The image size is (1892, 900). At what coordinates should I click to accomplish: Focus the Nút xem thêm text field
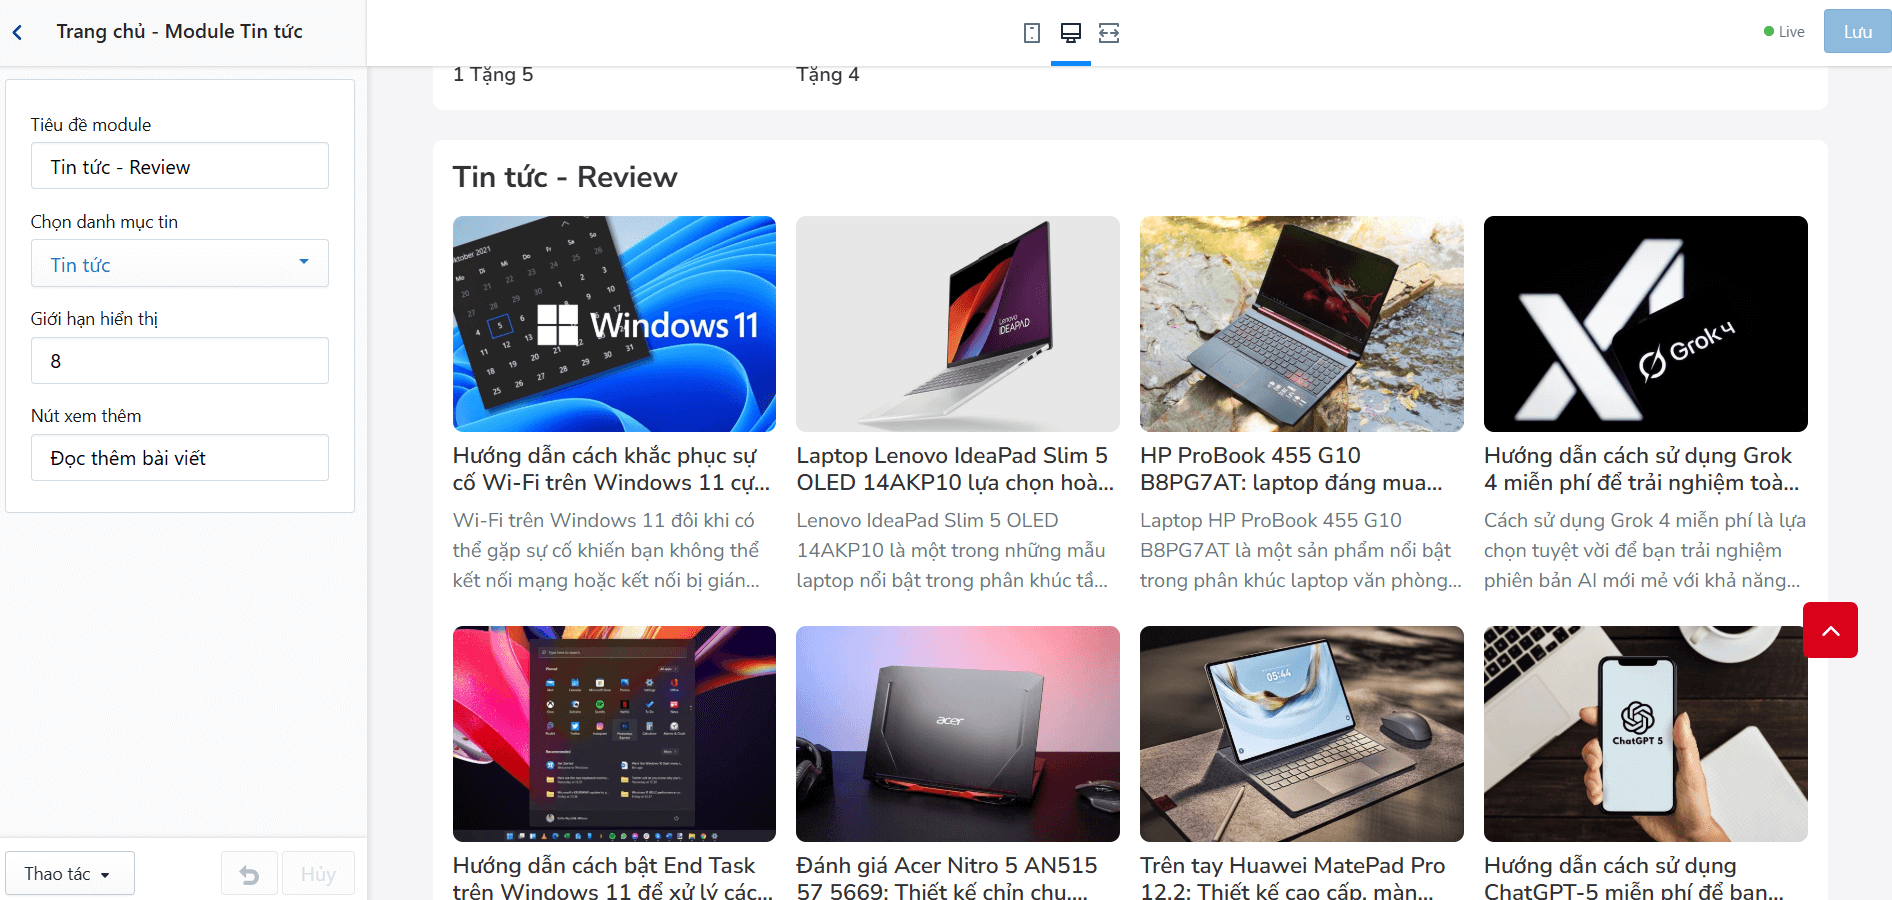point(180,457)
